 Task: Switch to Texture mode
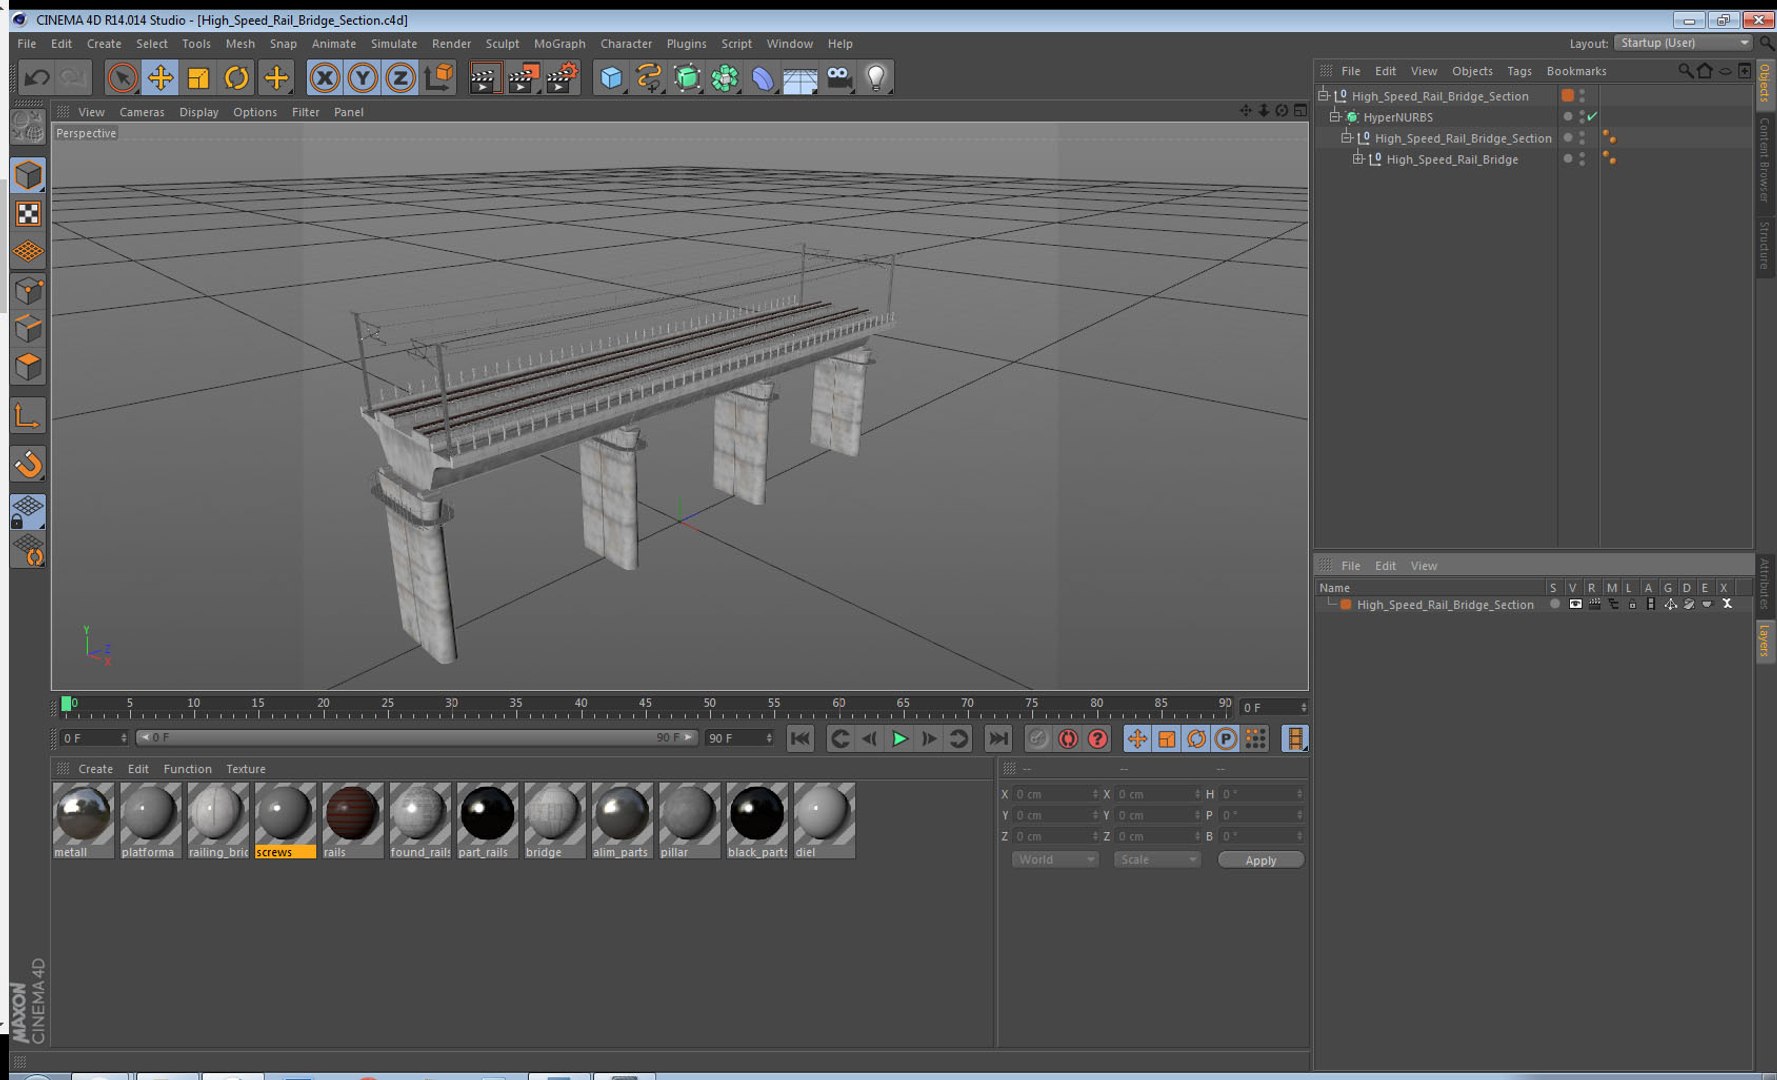point(28,214)
